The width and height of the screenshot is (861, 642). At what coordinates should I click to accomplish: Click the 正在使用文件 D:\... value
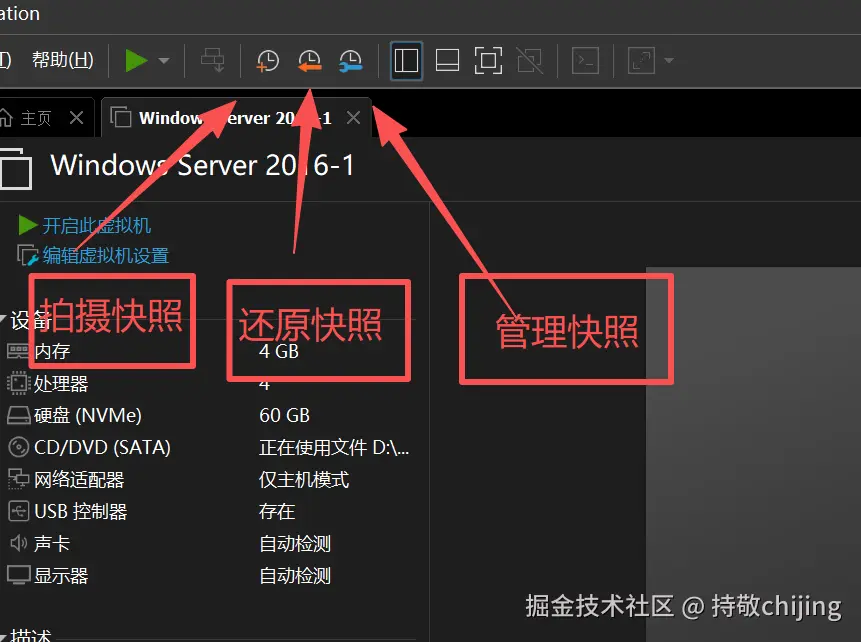coord(334,448)
